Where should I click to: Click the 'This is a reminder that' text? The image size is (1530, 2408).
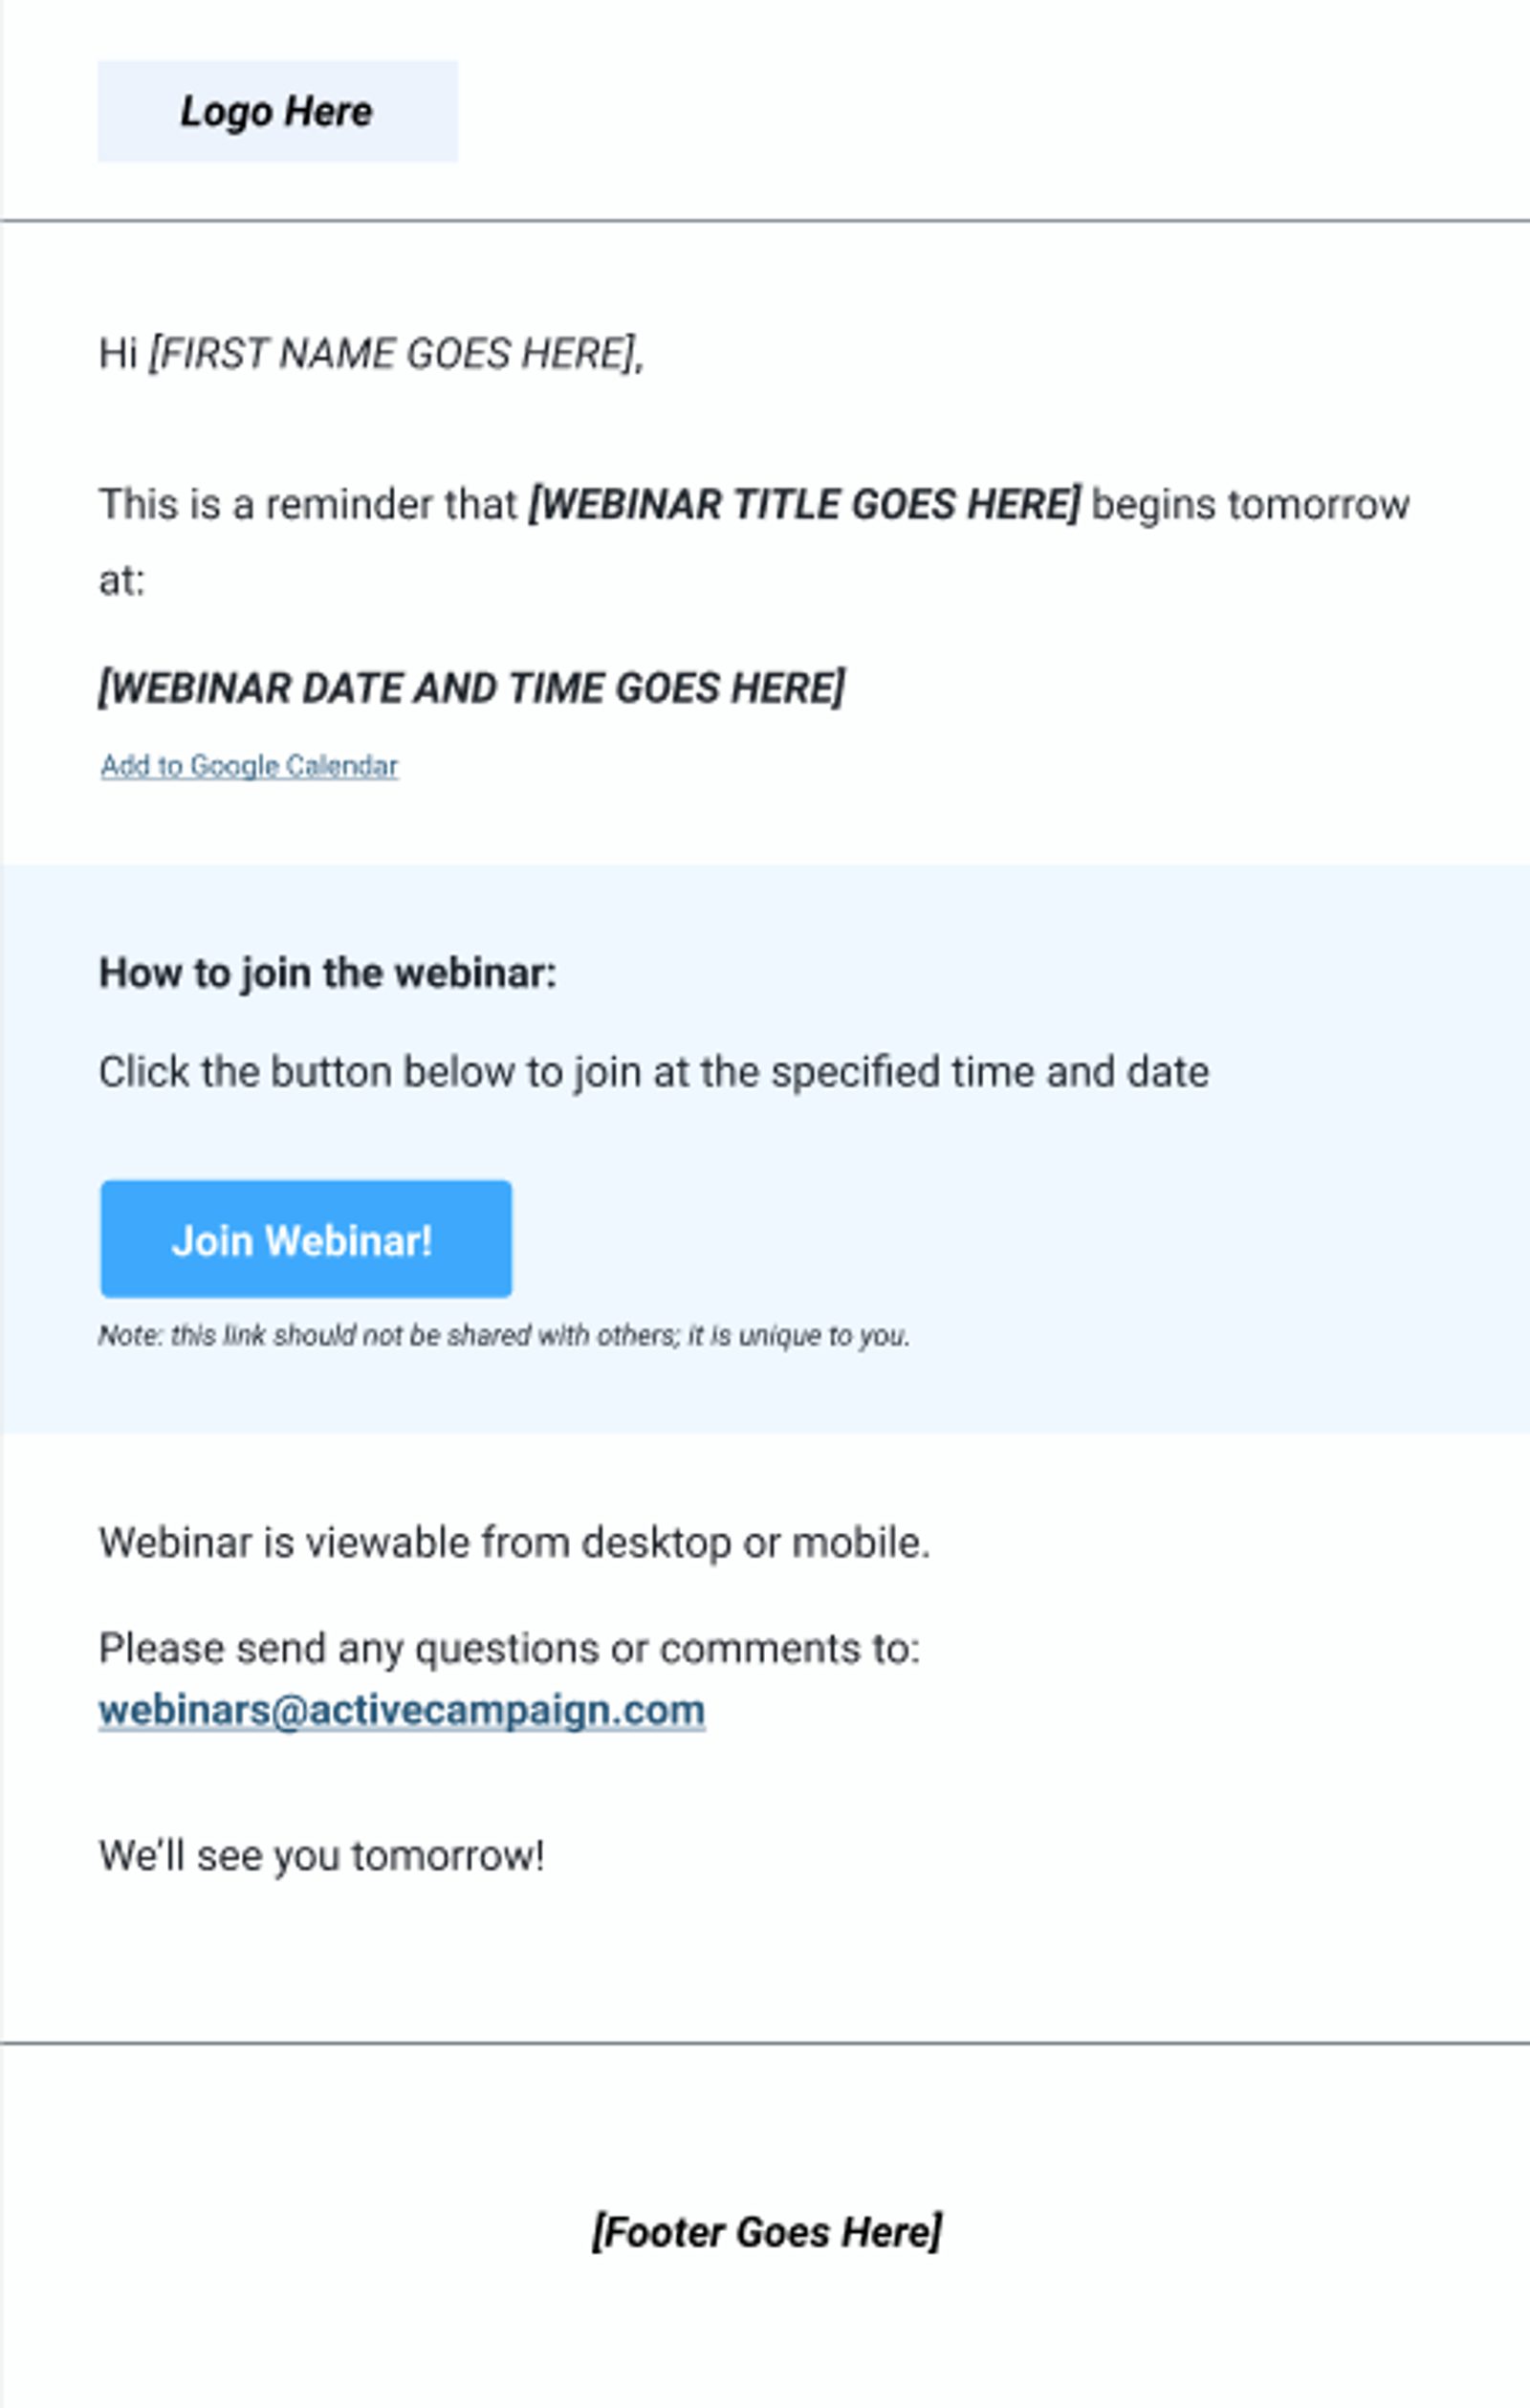point(308,504)
